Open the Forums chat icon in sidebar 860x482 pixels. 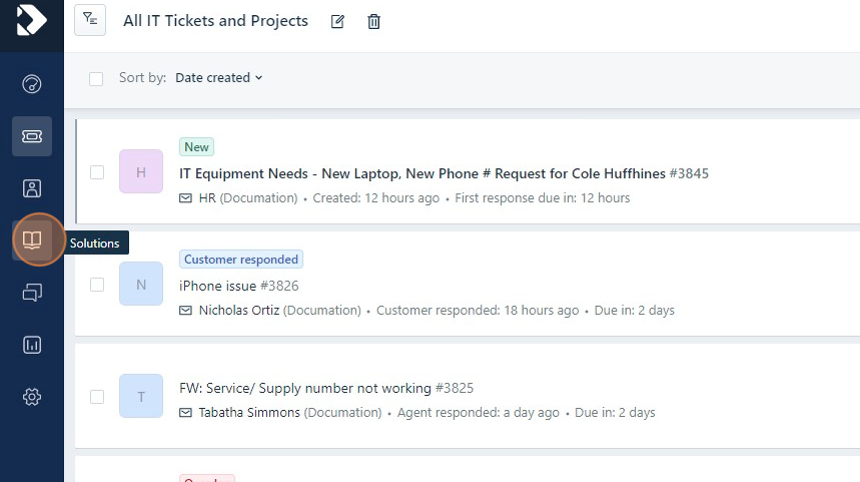(32, 293)
